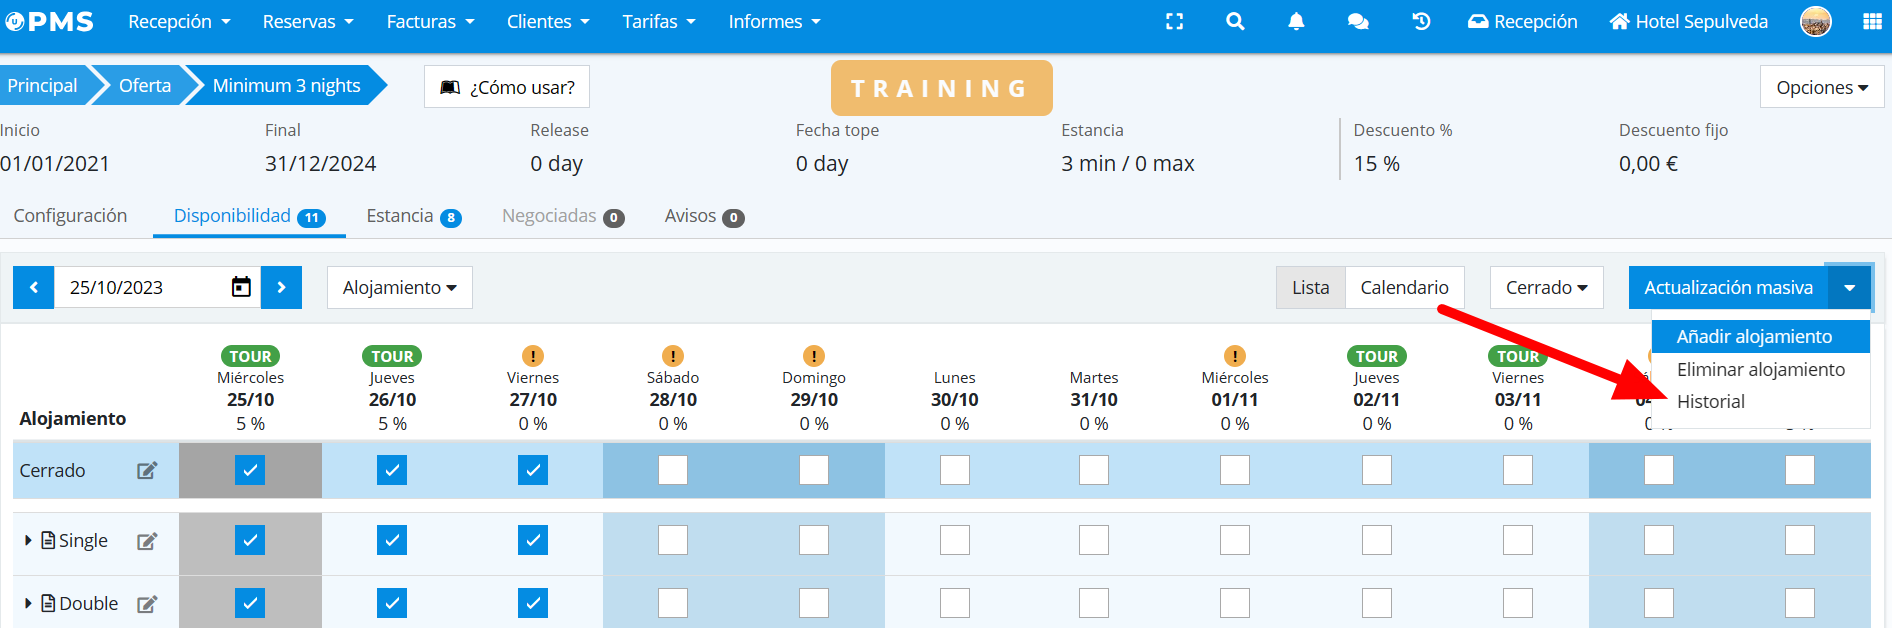Open the calendar date picker icon
The image size is (1892, 628).
pos(241,287)
